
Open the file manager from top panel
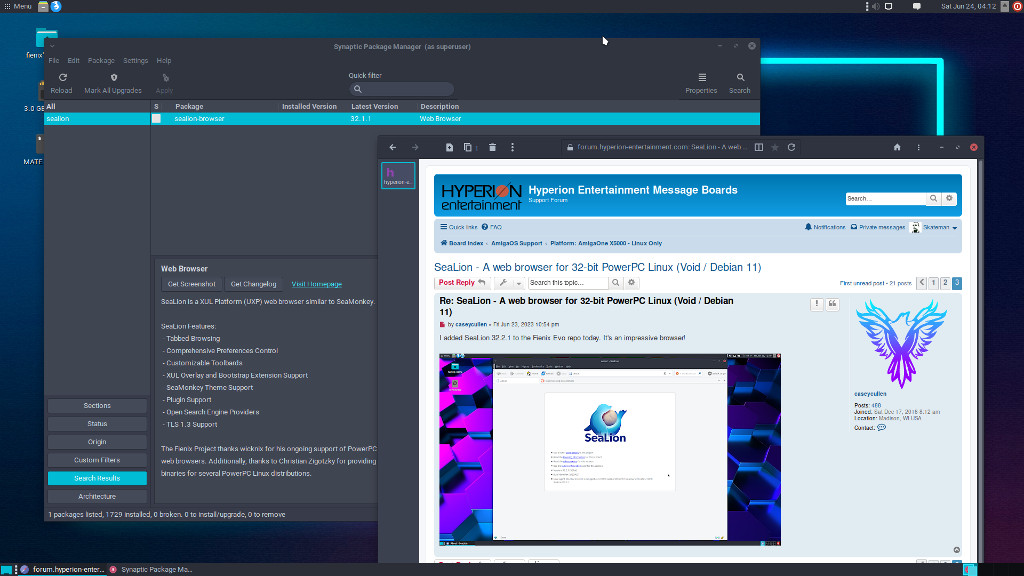43,7
